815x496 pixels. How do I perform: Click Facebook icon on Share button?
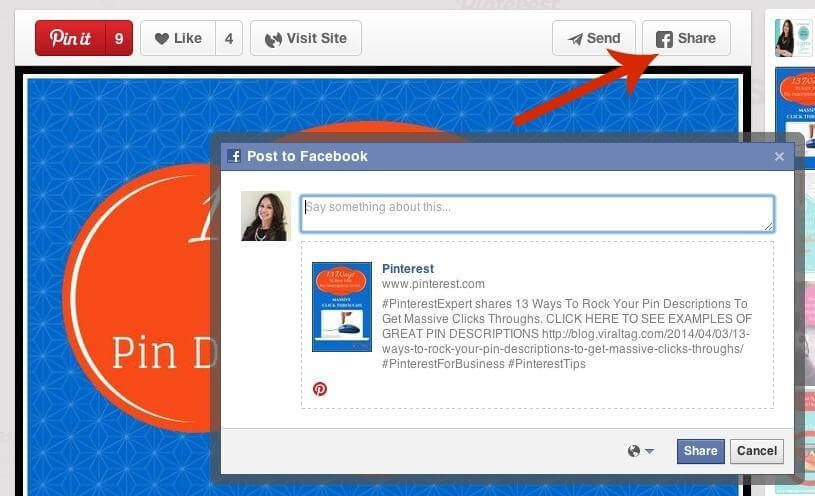tap(664, 39)
